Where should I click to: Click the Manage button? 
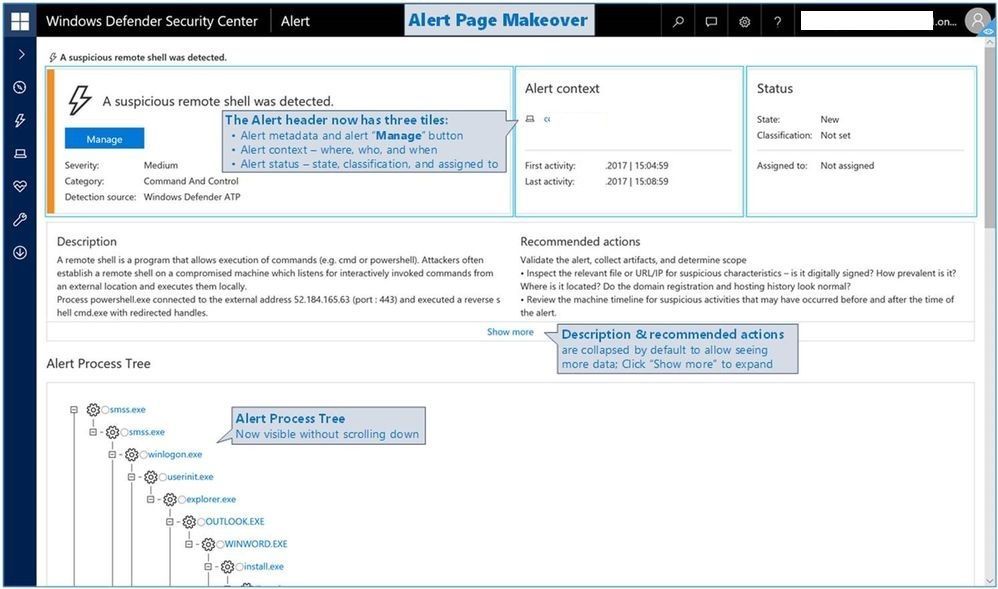click(104, 139)
